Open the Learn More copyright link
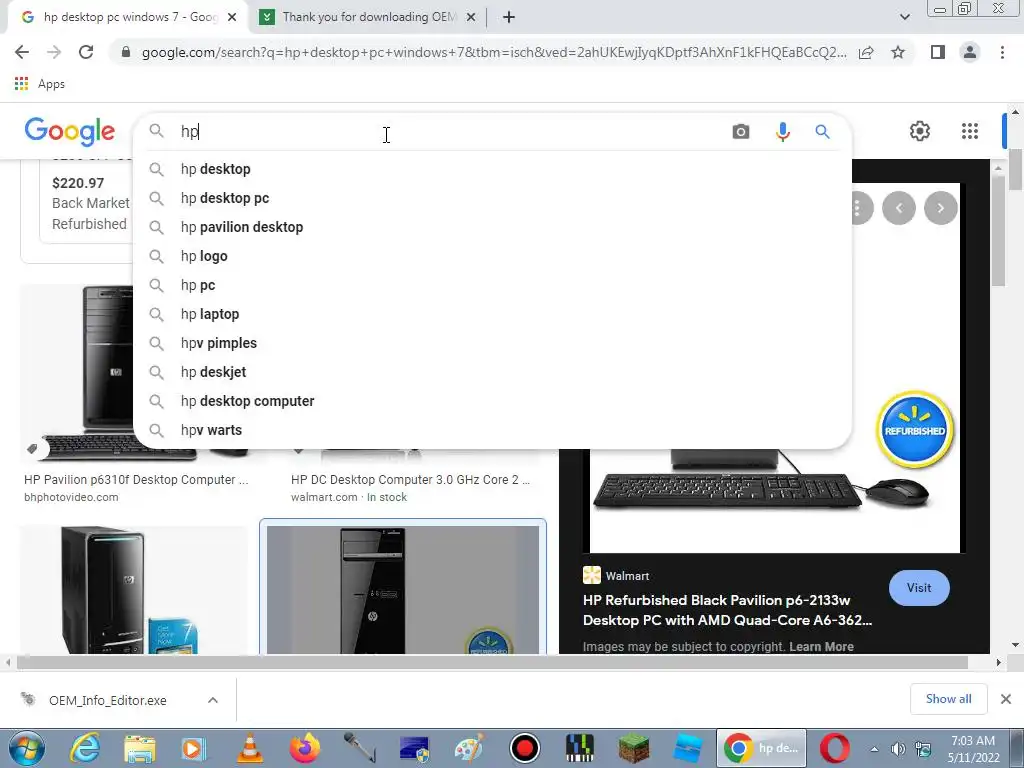1024x768 pixels. [x=821, y=647]
